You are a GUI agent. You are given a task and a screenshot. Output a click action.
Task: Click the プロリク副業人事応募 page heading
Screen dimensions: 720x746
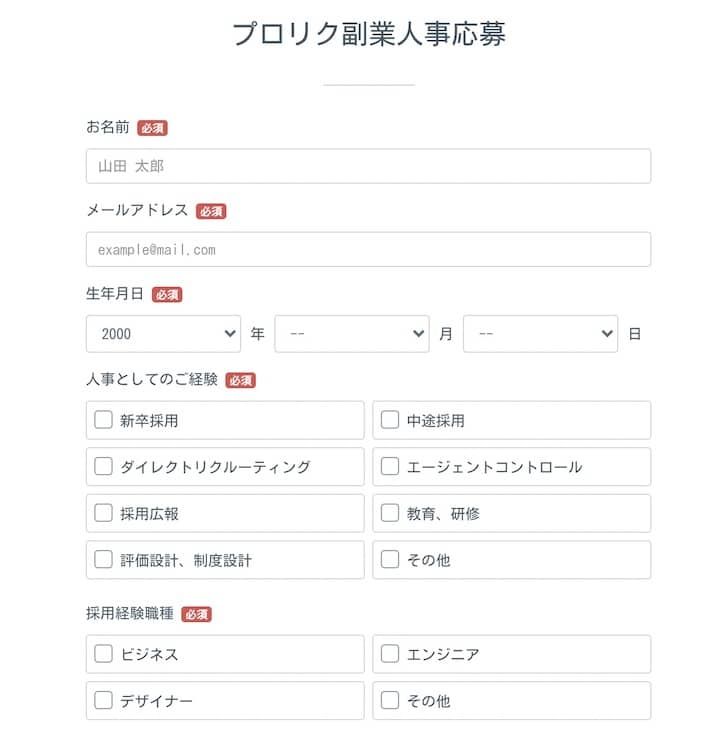(x=368, y=34)
